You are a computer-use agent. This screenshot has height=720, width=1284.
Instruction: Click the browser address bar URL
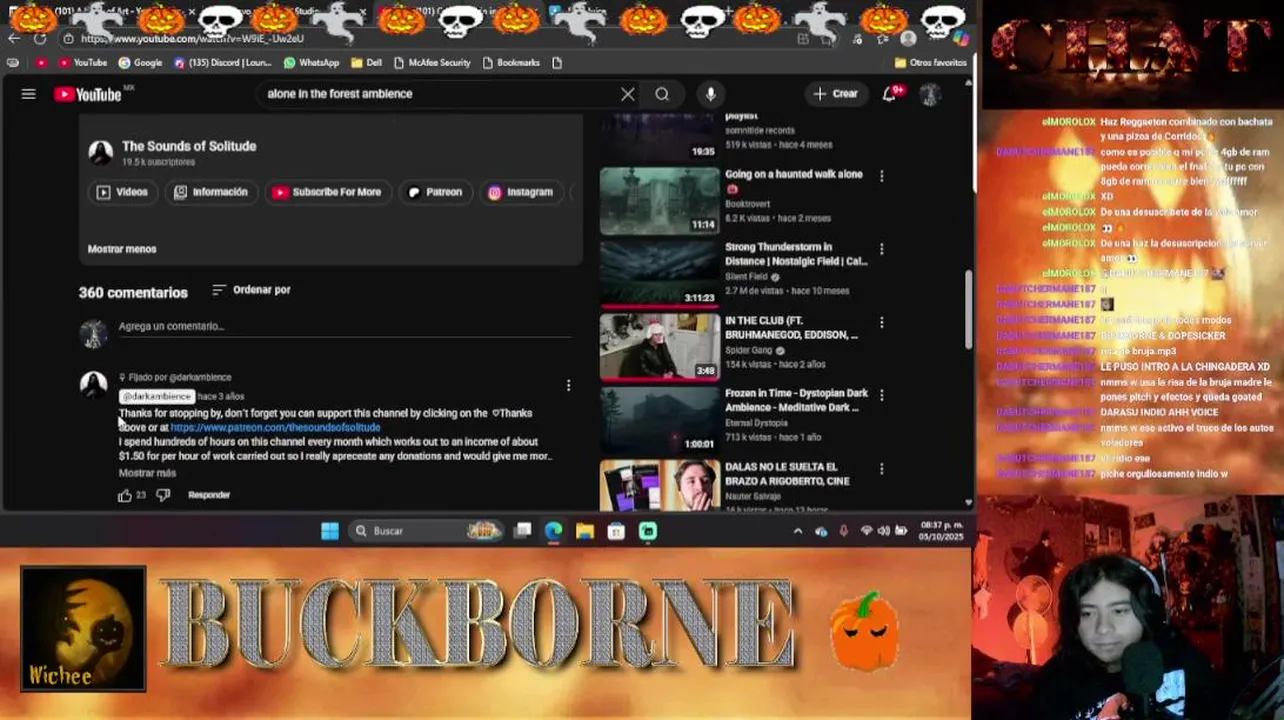pyautogui.click(x=192, y=39)
